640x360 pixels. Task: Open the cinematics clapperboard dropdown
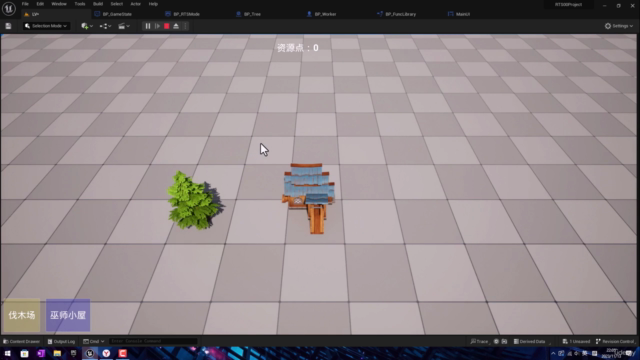click(124, 26)
